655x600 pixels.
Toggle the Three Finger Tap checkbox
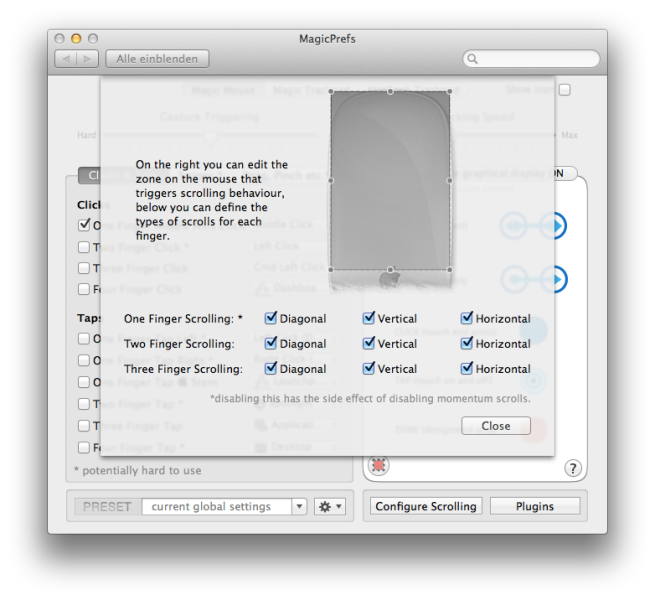pos(84,426)
